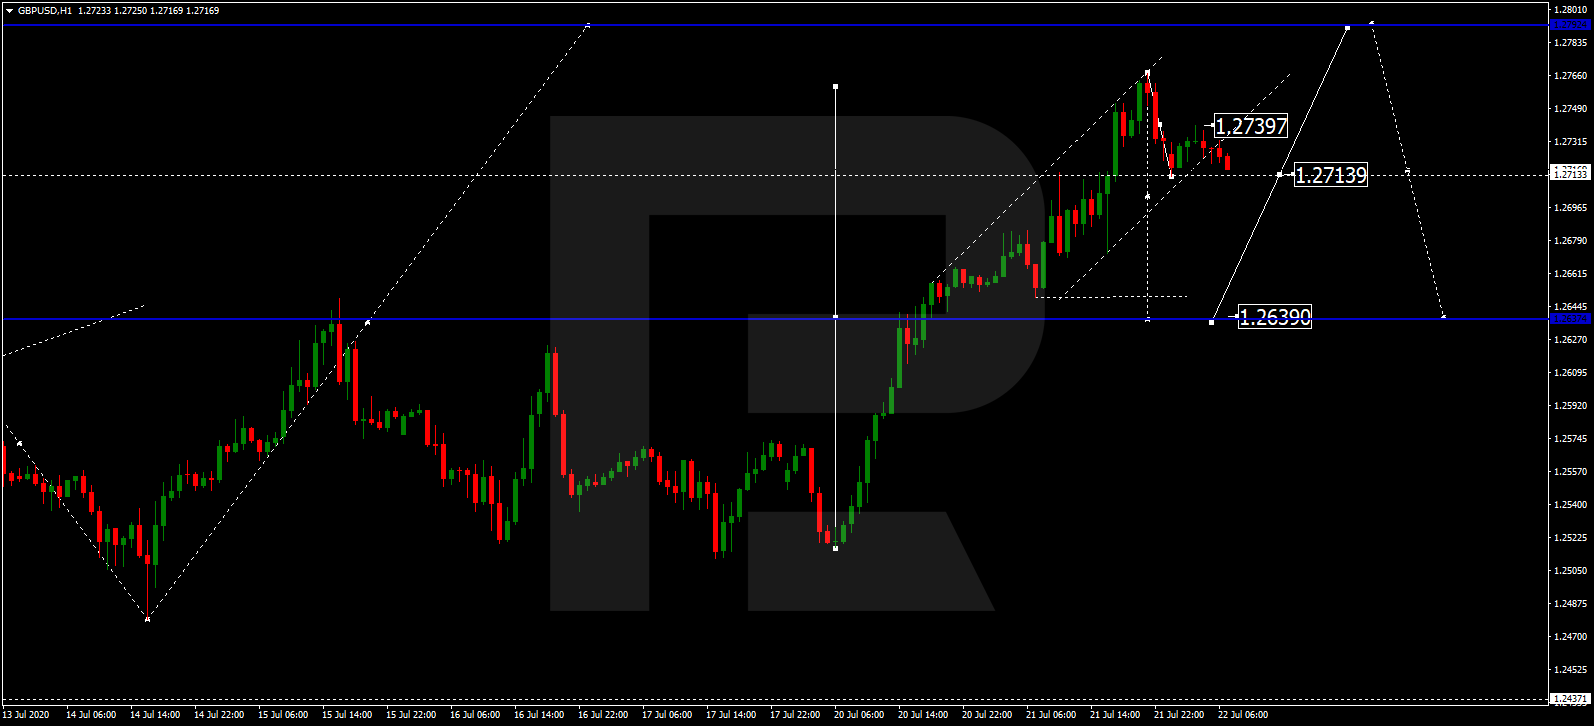
Task: Open the chart dropdown arrow beside GBPUSD,H1
Action: [x=9, y=11]
